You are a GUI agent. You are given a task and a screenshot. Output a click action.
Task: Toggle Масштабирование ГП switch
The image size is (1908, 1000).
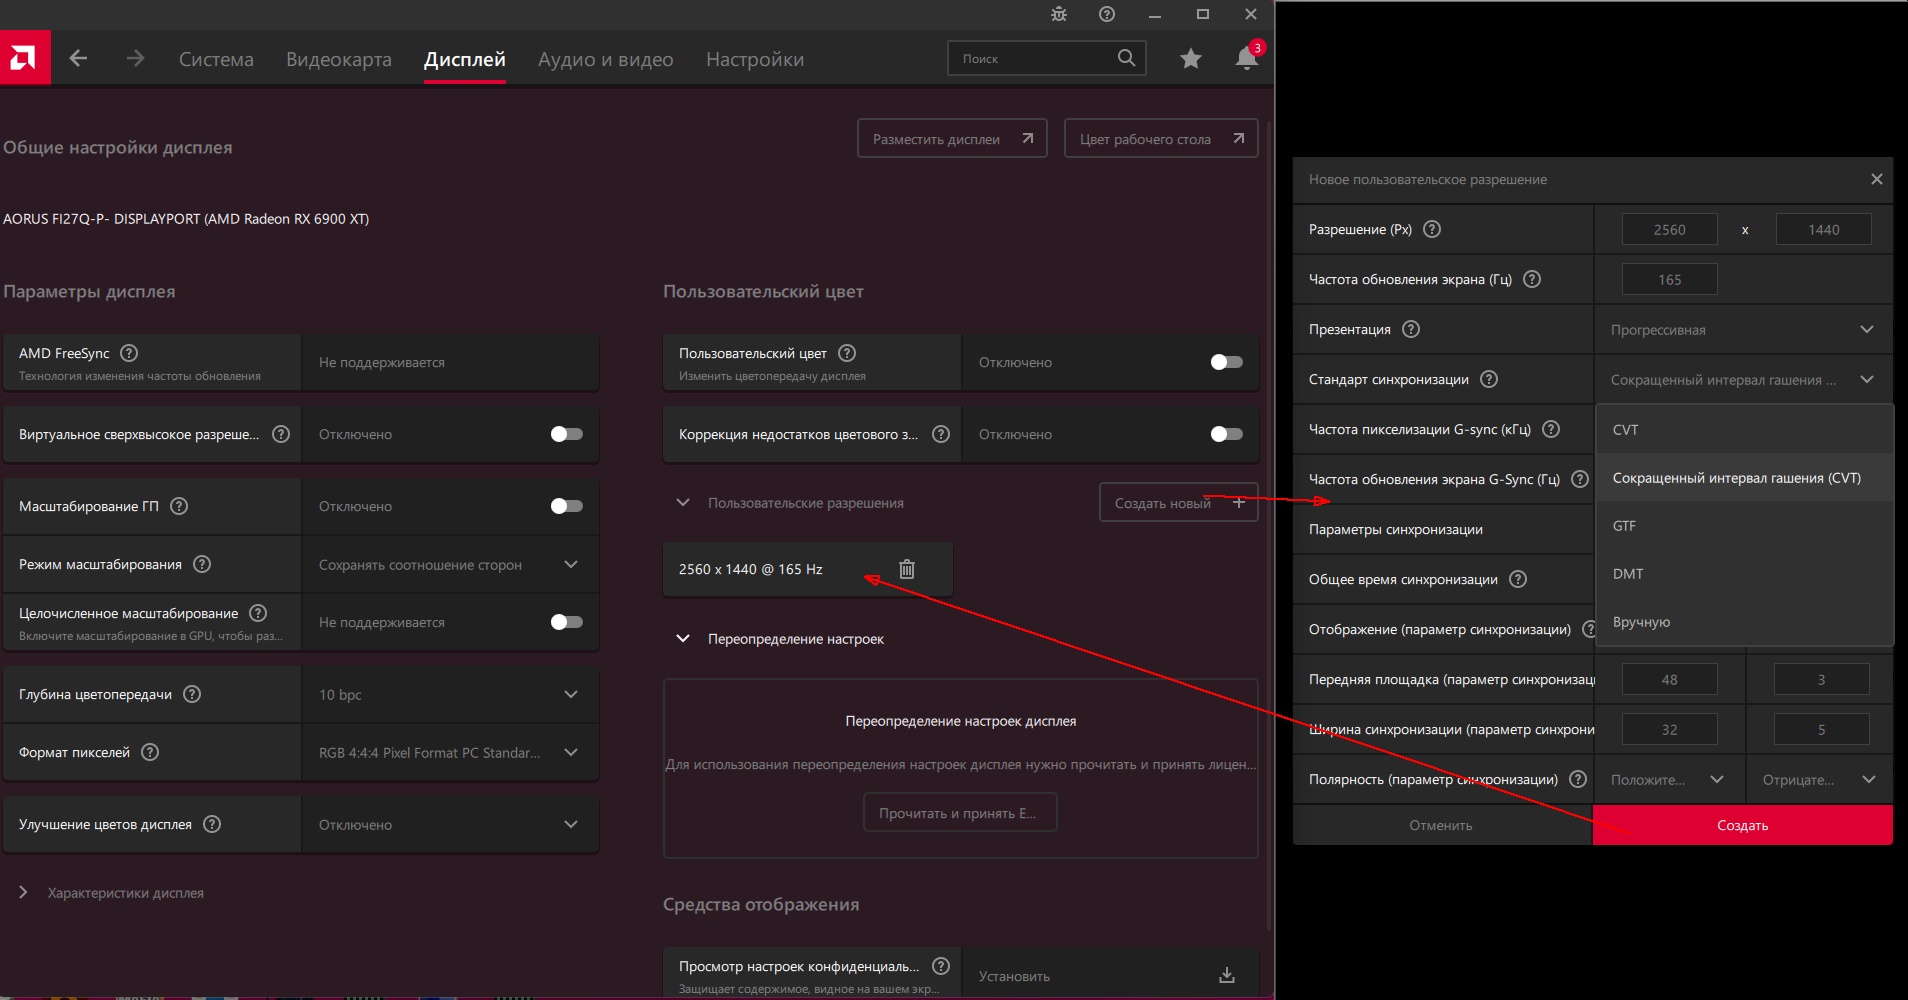567,506
